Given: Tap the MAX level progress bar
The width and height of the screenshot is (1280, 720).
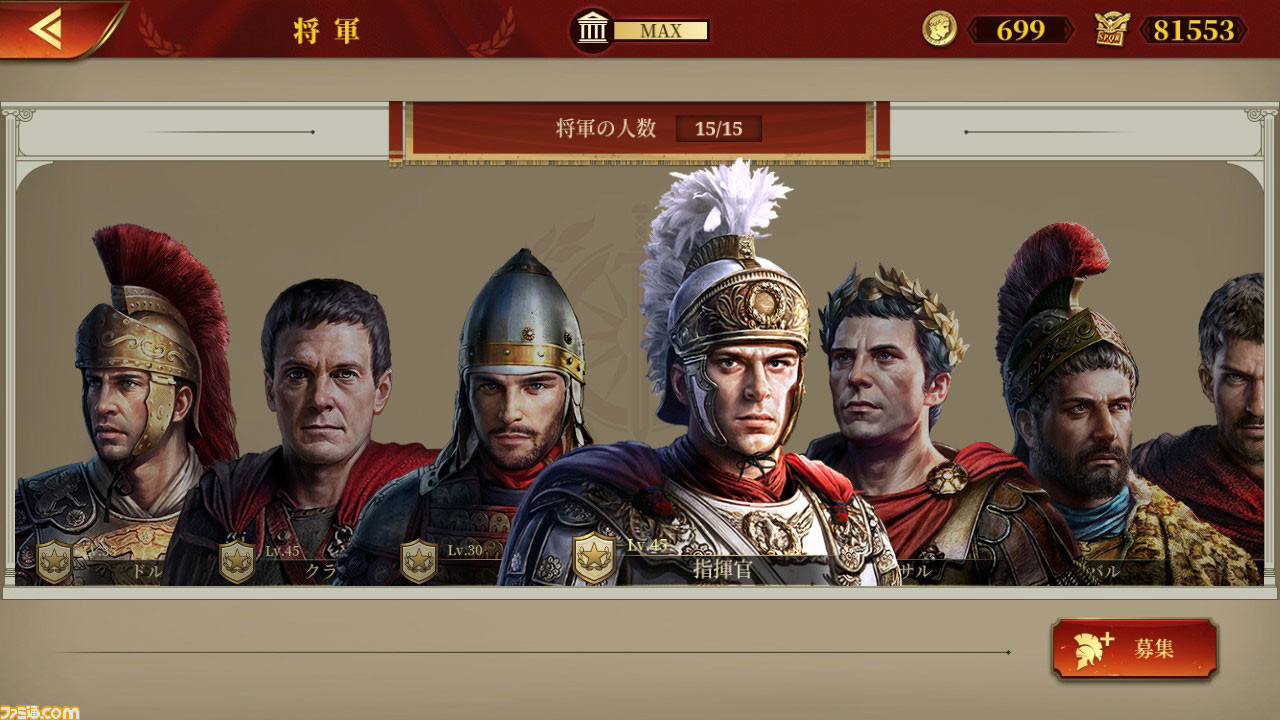Looking at the screenshot, I should coord(660,31).
